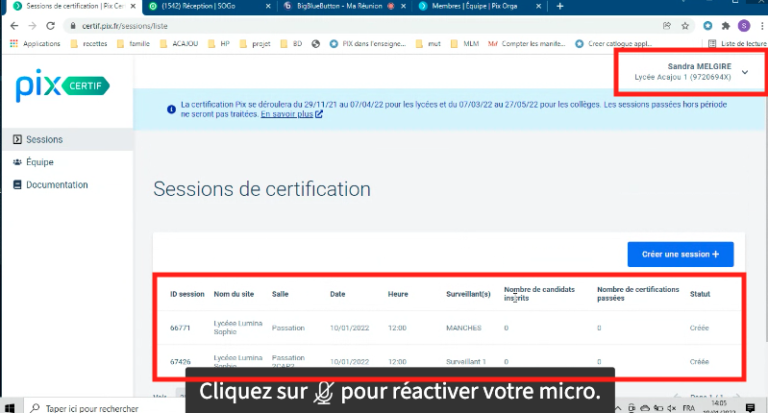Open the Chrome three-dot menu
The width and height of the screenshot is (768, 413).
point(762,26)
